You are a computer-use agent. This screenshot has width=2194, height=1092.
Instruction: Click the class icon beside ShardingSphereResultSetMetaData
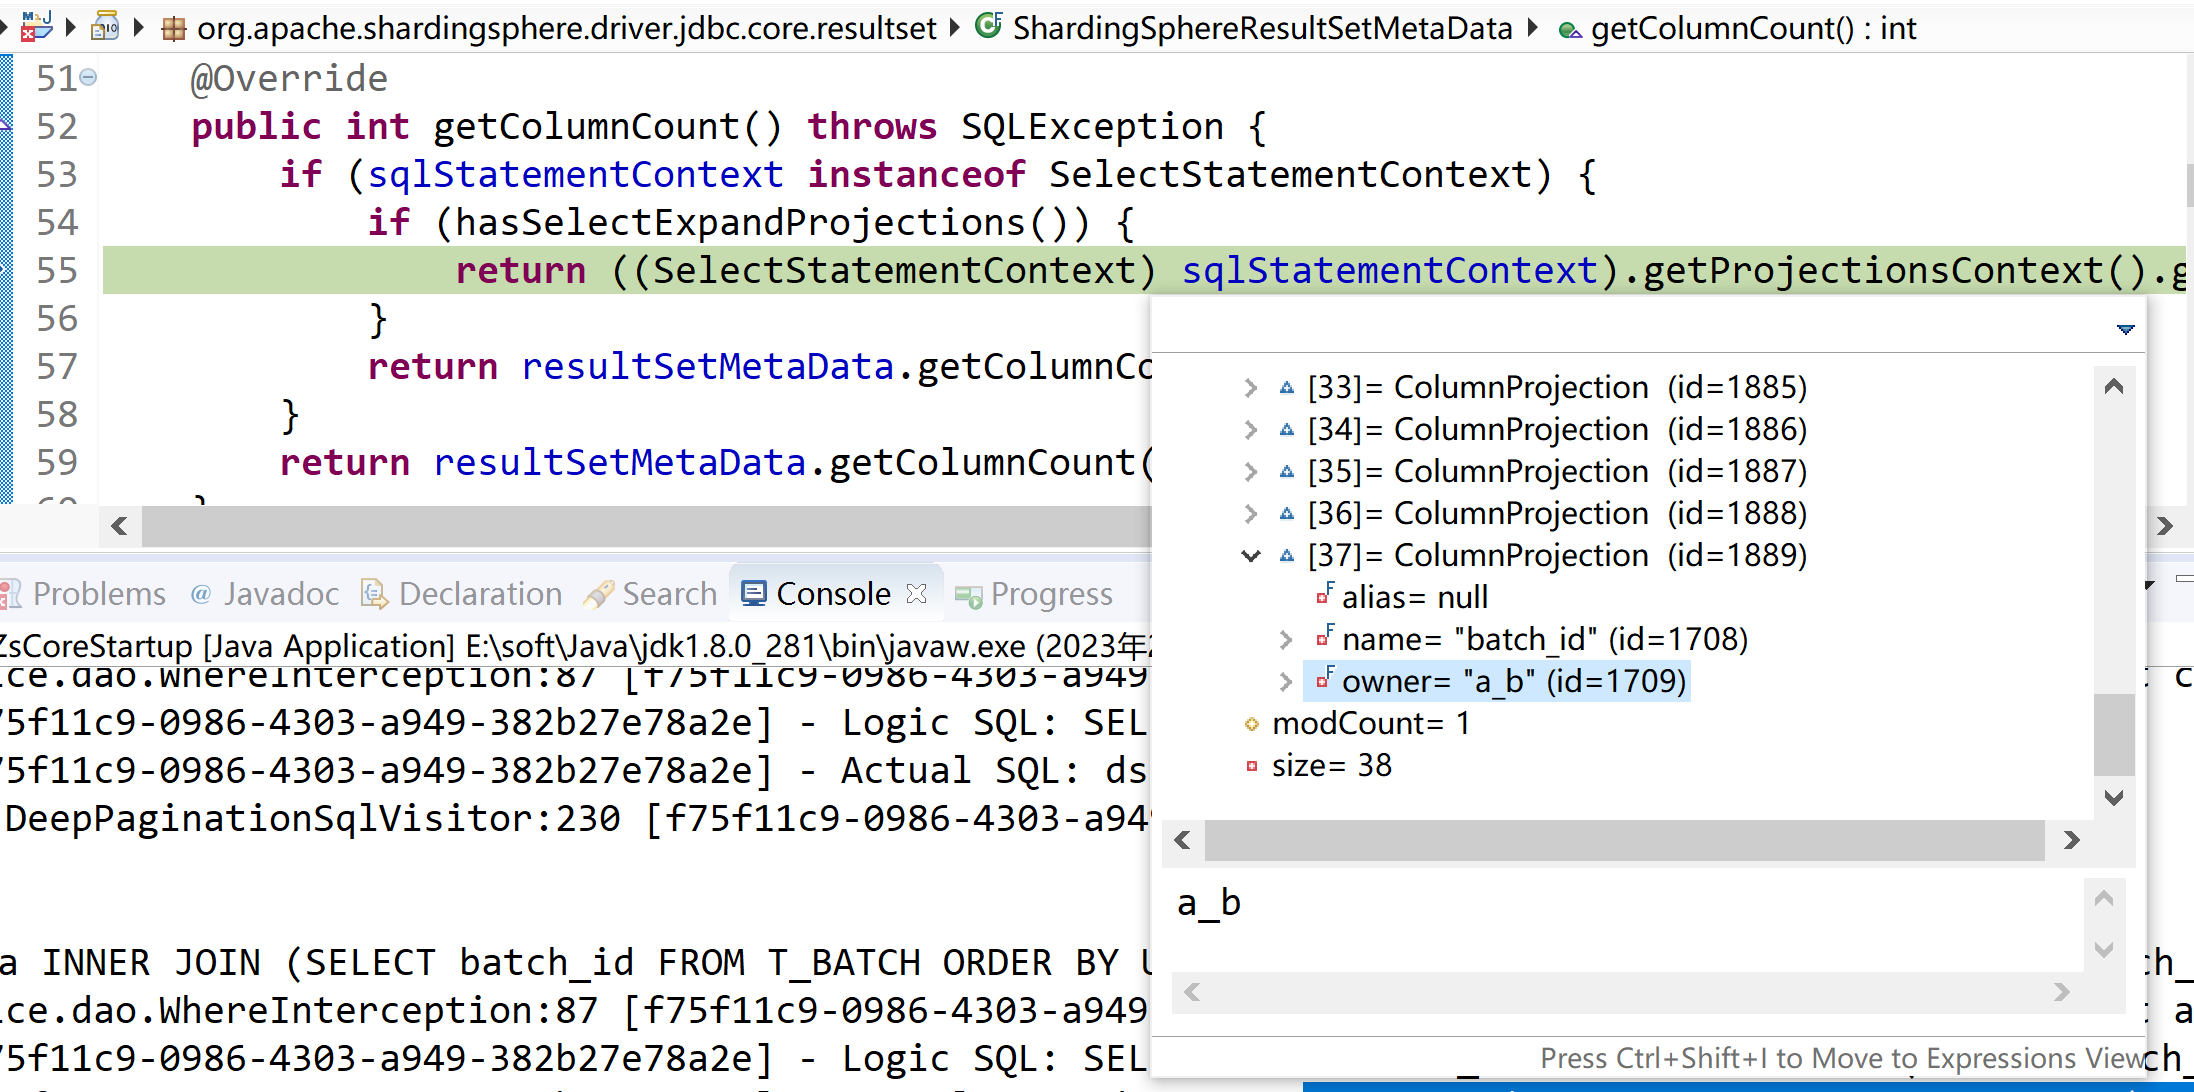click(988, 27)
